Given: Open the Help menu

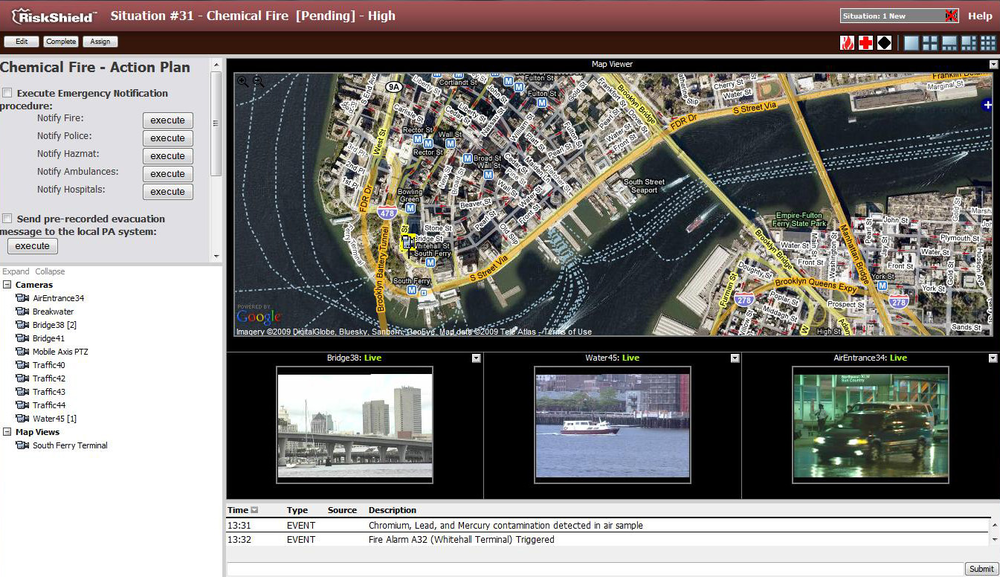Looking at the screenshot, I should (980, 16).
